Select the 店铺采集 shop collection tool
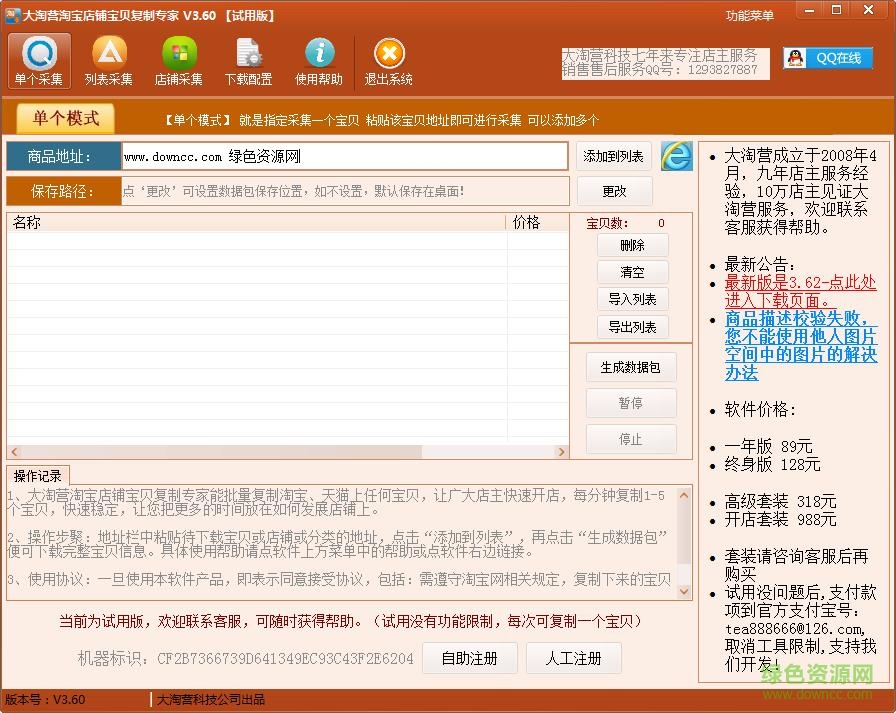 pyautogui.click(x=179, y=60)
